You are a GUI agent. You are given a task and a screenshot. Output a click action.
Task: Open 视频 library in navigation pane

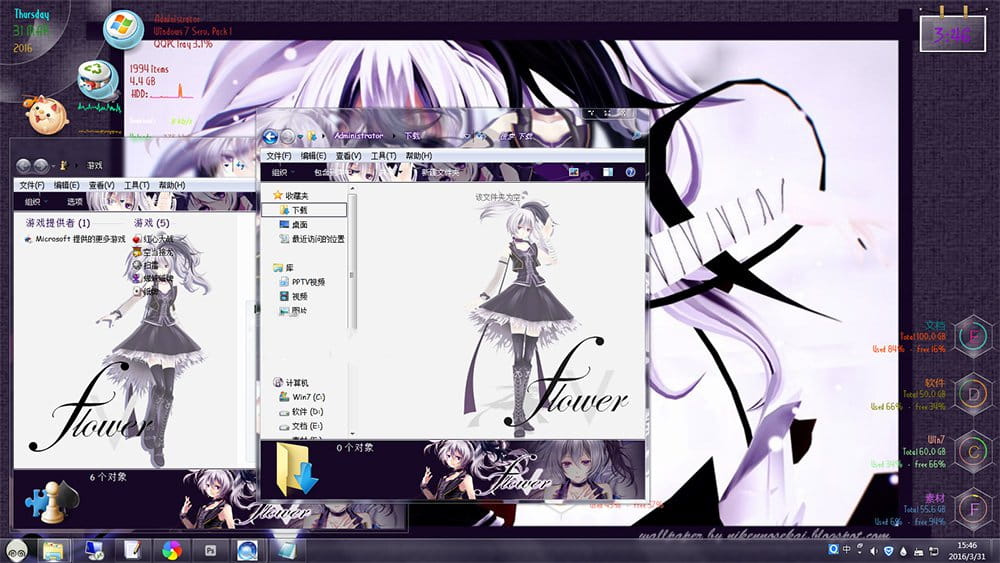pyautogui.click(x=293, y=296)
